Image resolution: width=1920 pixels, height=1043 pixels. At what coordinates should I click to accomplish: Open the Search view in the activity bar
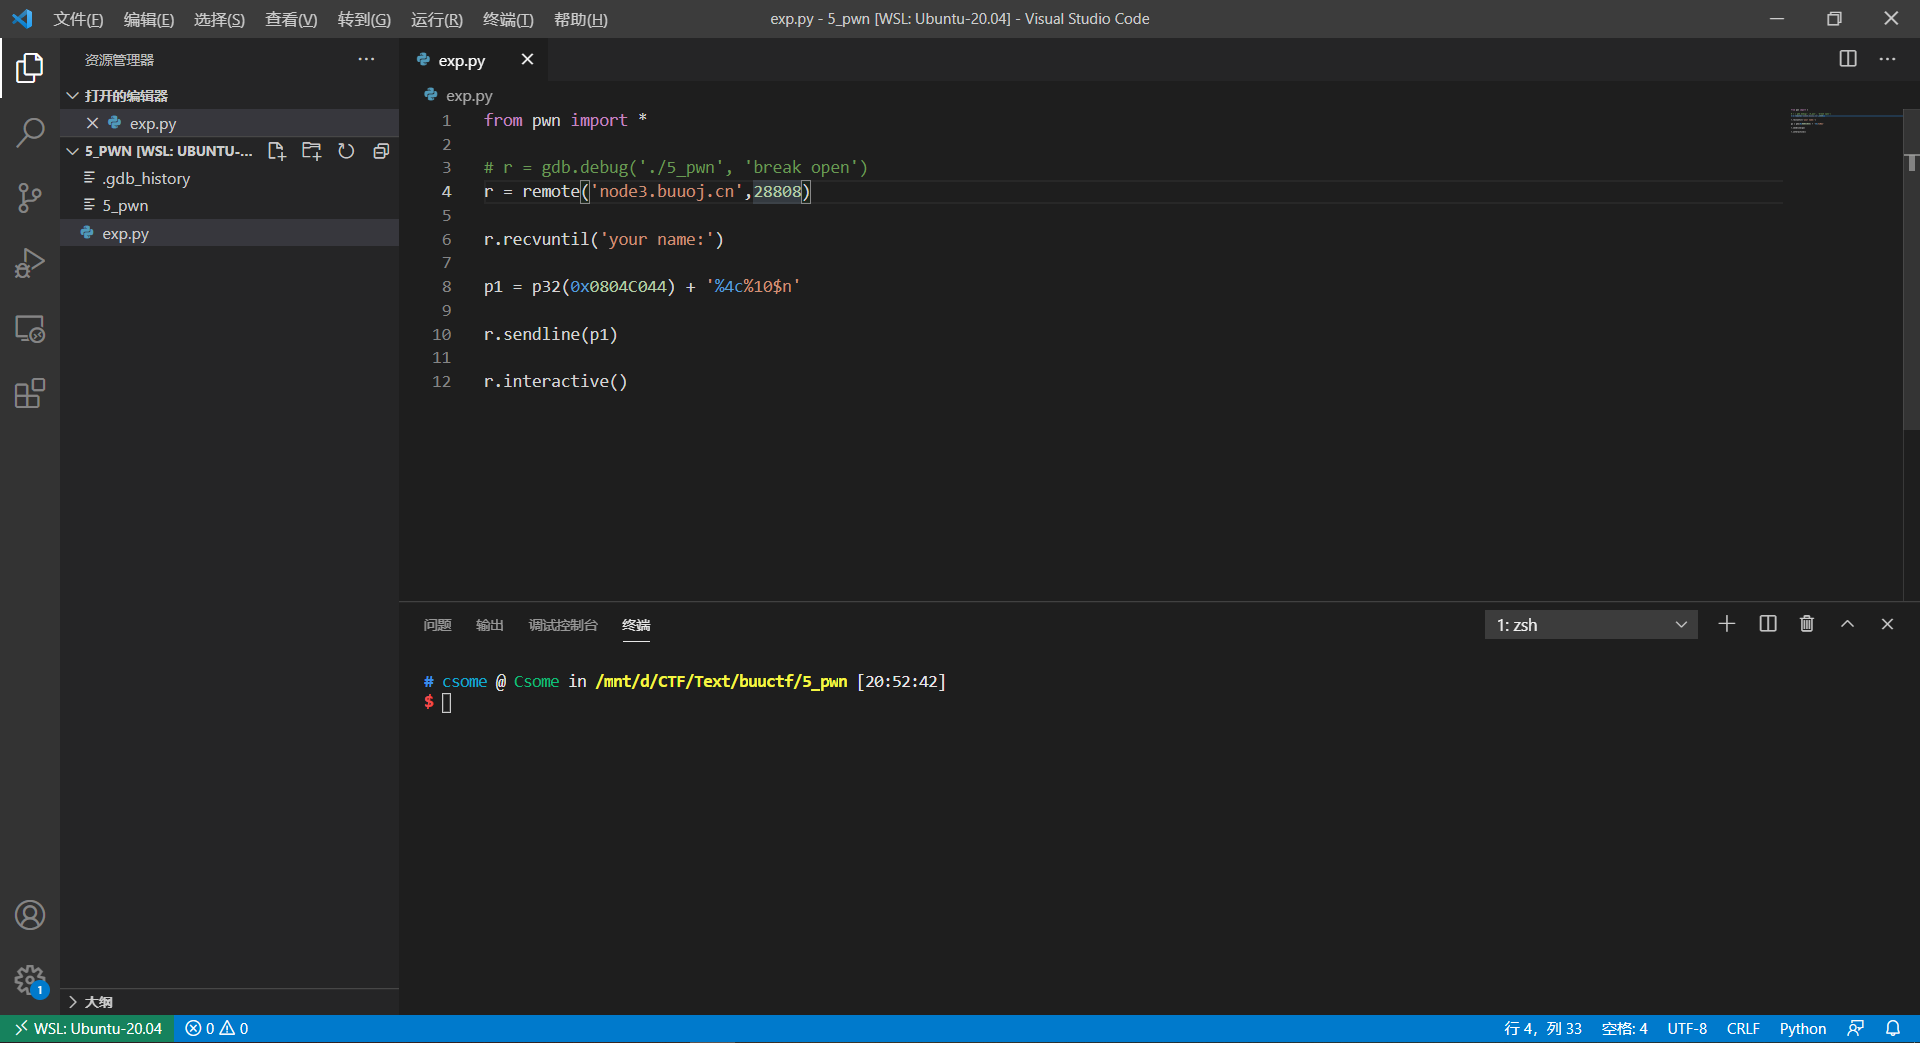[x=30, y=132]
